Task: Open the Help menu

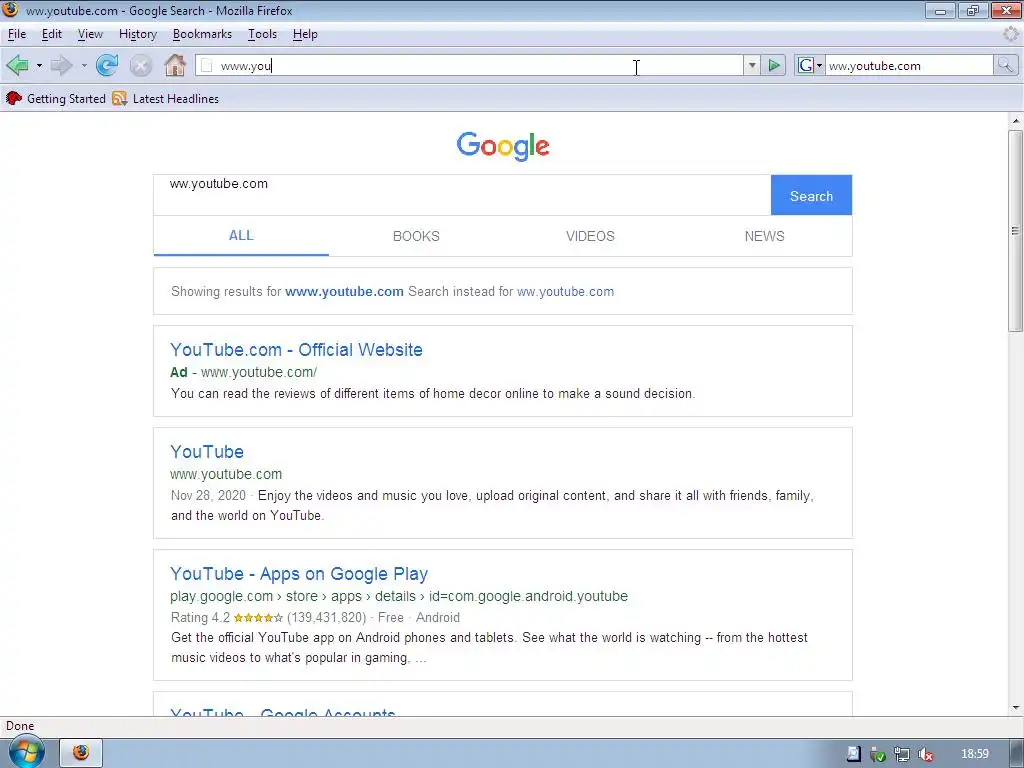Action: 305,34
